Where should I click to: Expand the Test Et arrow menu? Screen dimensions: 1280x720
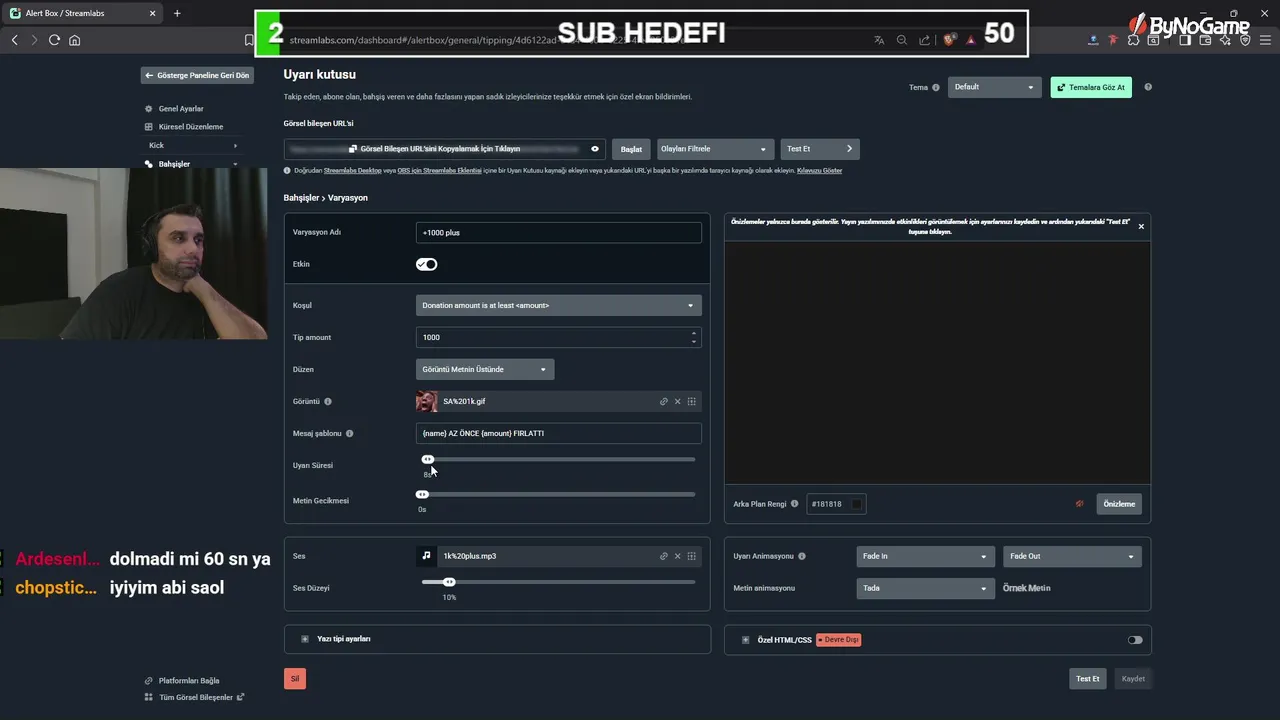pyautogui.click(x=849, y=149)
